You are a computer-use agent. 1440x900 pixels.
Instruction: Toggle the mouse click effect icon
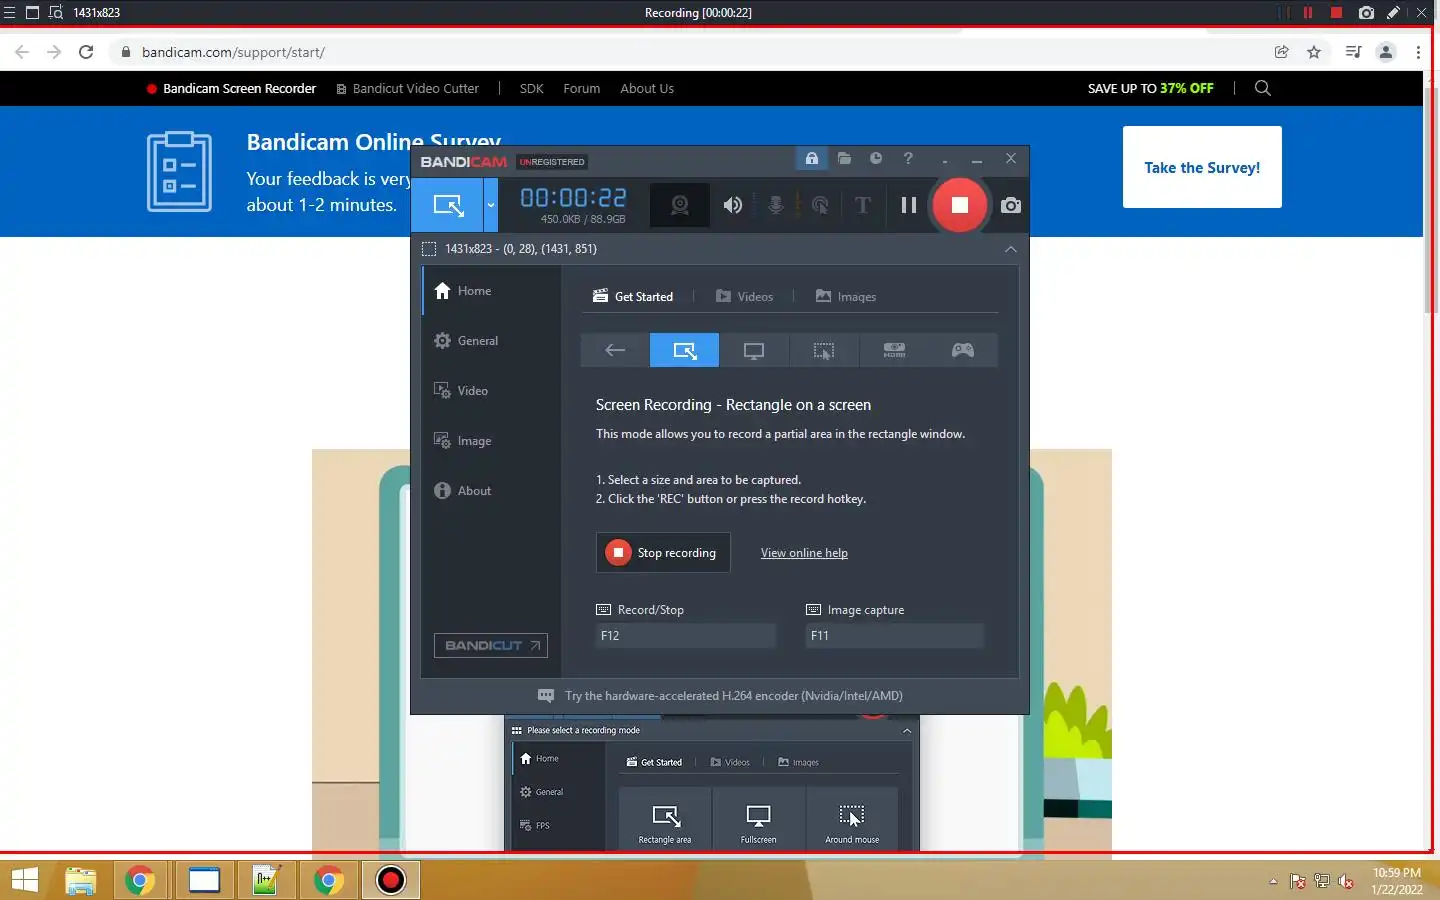(x=820, y=205)
